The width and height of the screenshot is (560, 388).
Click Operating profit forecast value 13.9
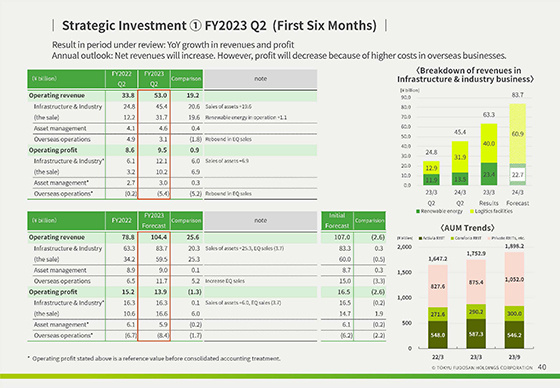[161, 292]
